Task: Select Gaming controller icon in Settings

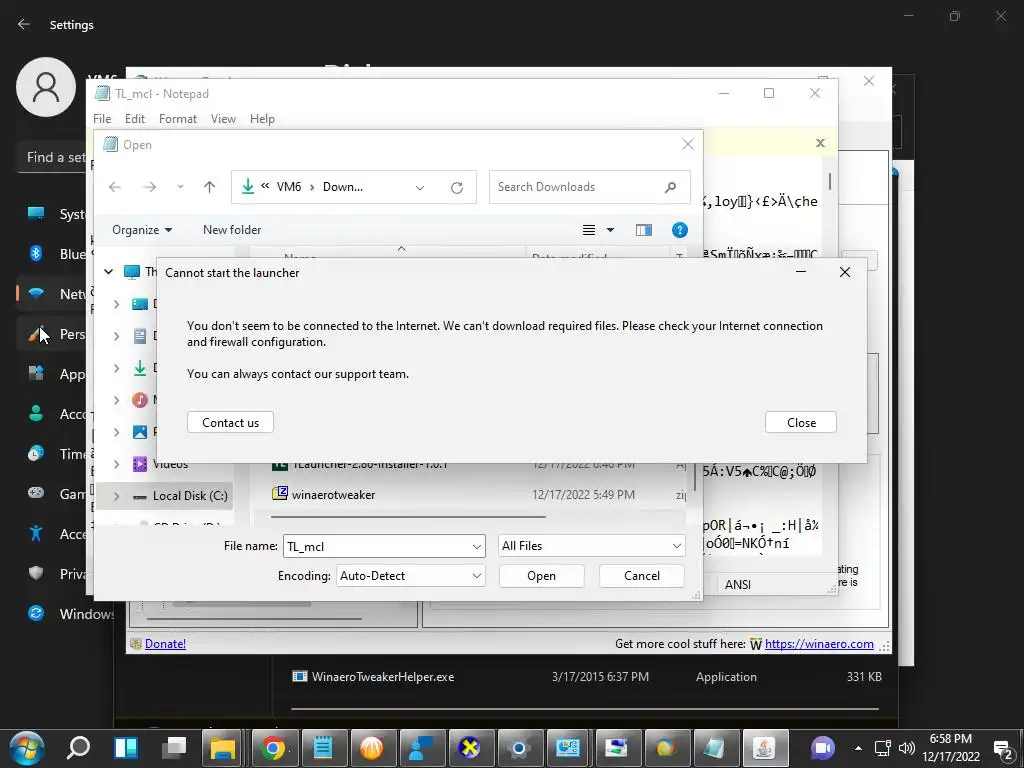Action: [x=36, y=493]
